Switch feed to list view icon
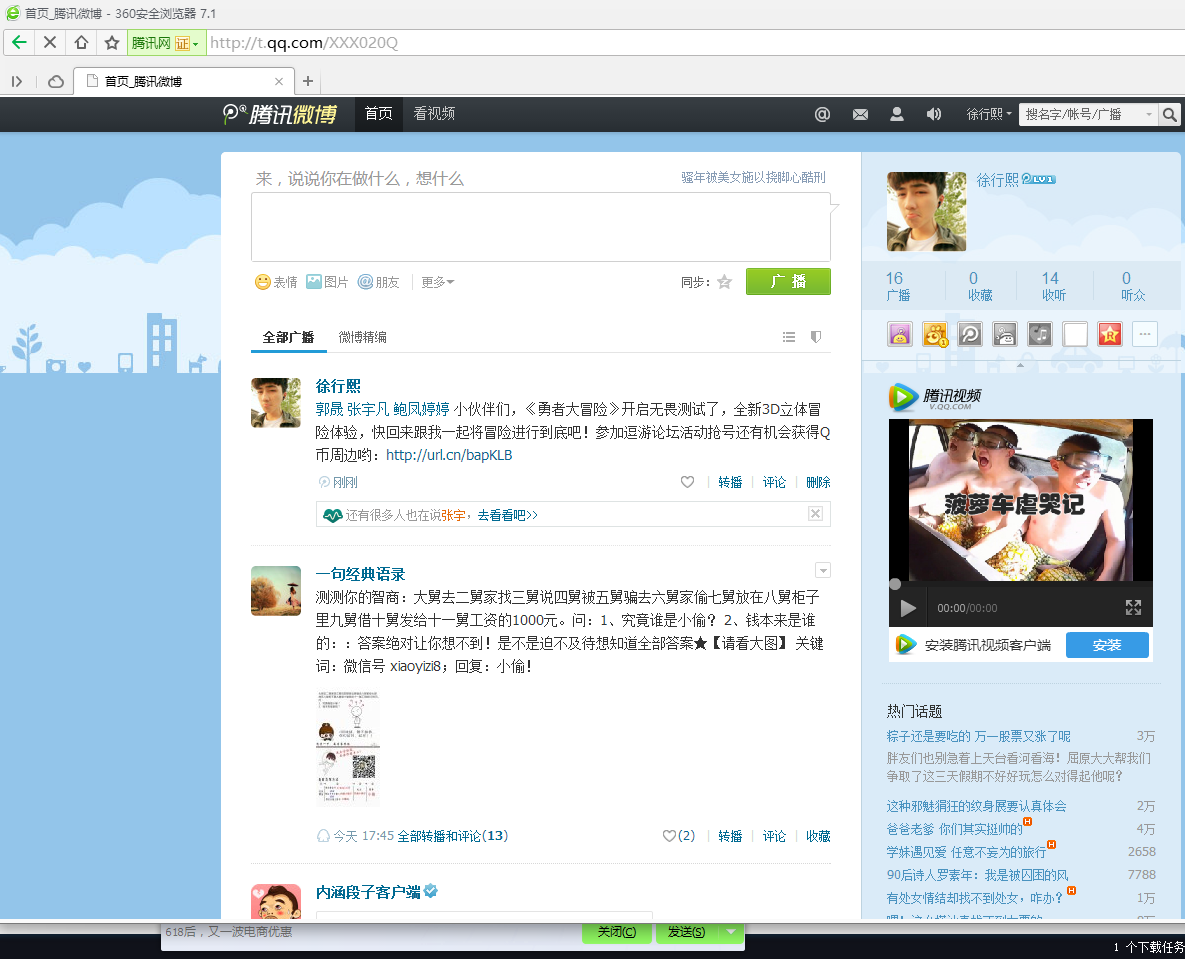Screen dimensions: 1185x959 (x=788, y=337)
